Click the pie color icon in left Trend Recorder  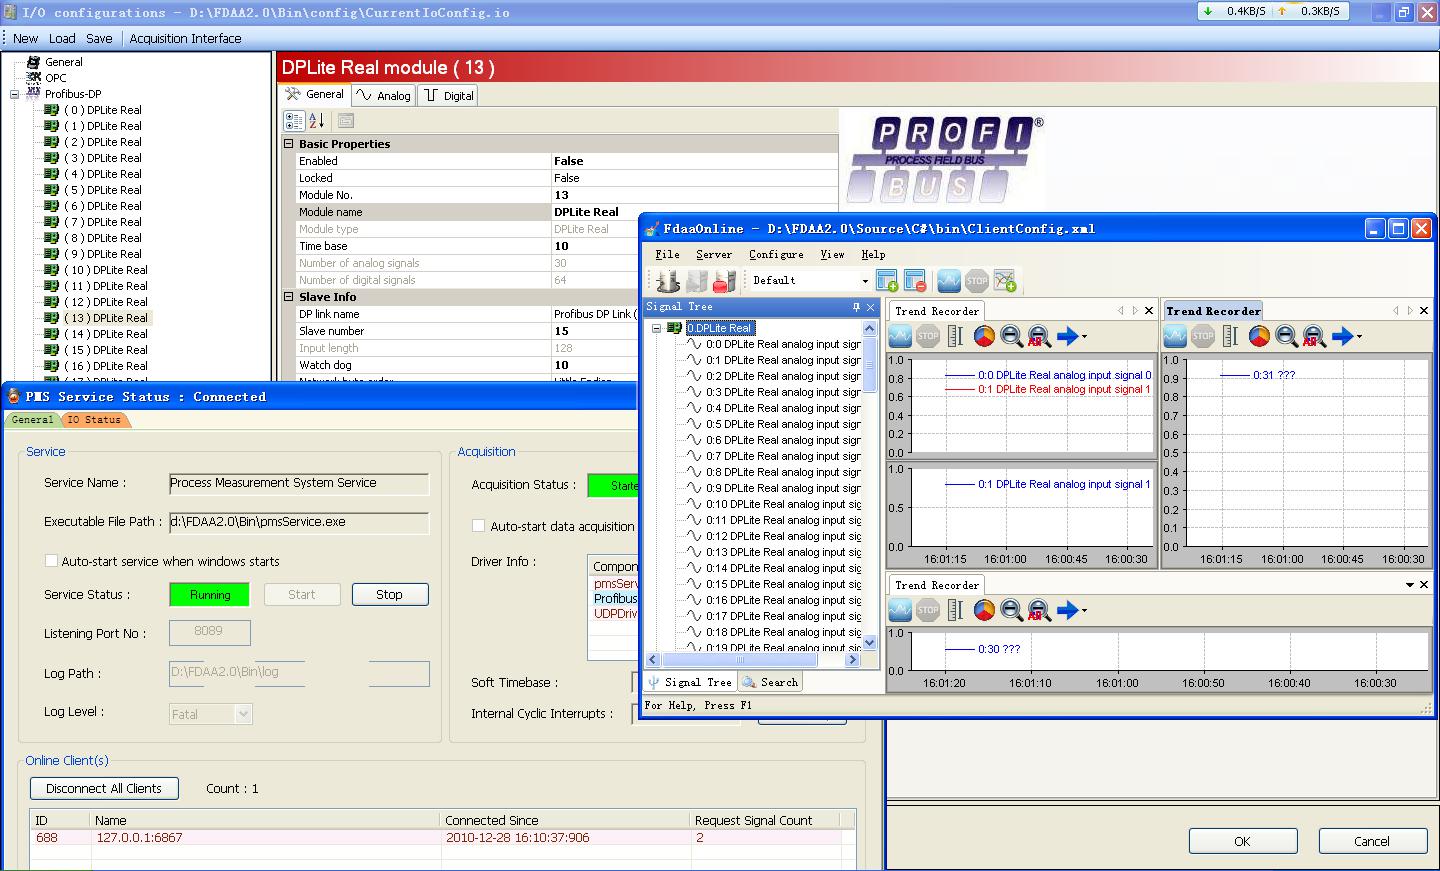984,336
